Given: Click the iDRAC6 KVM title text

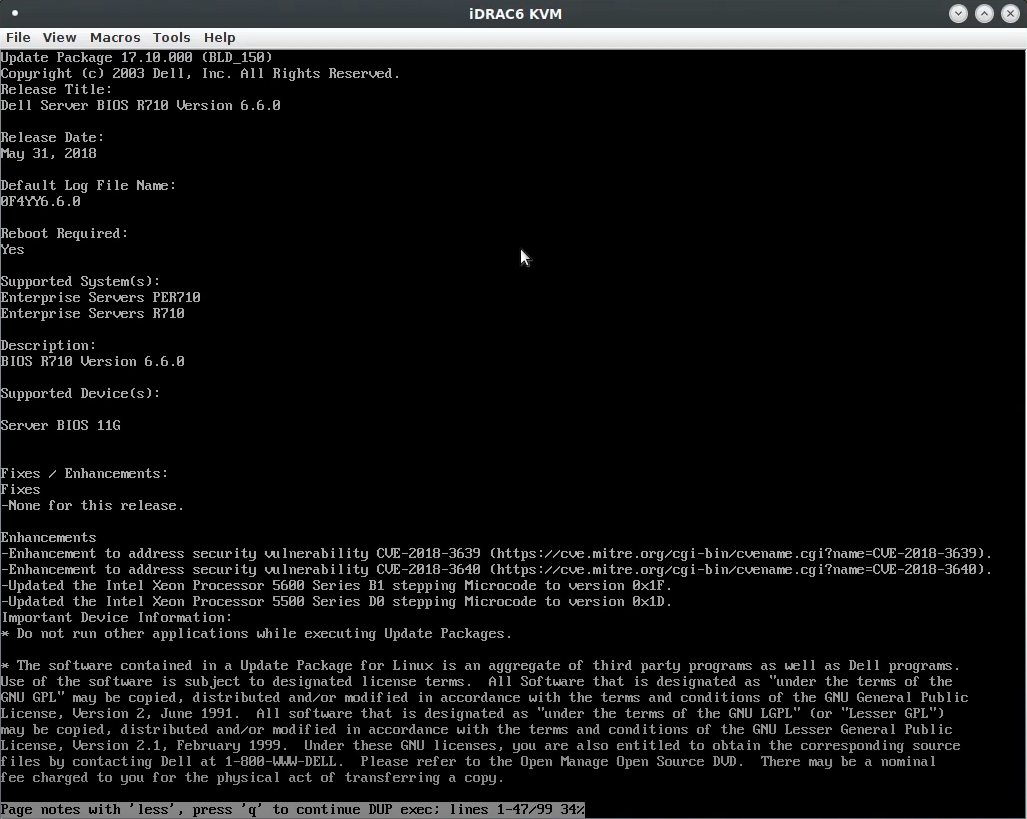Looking at the screenshot, I should click(515, 14).
